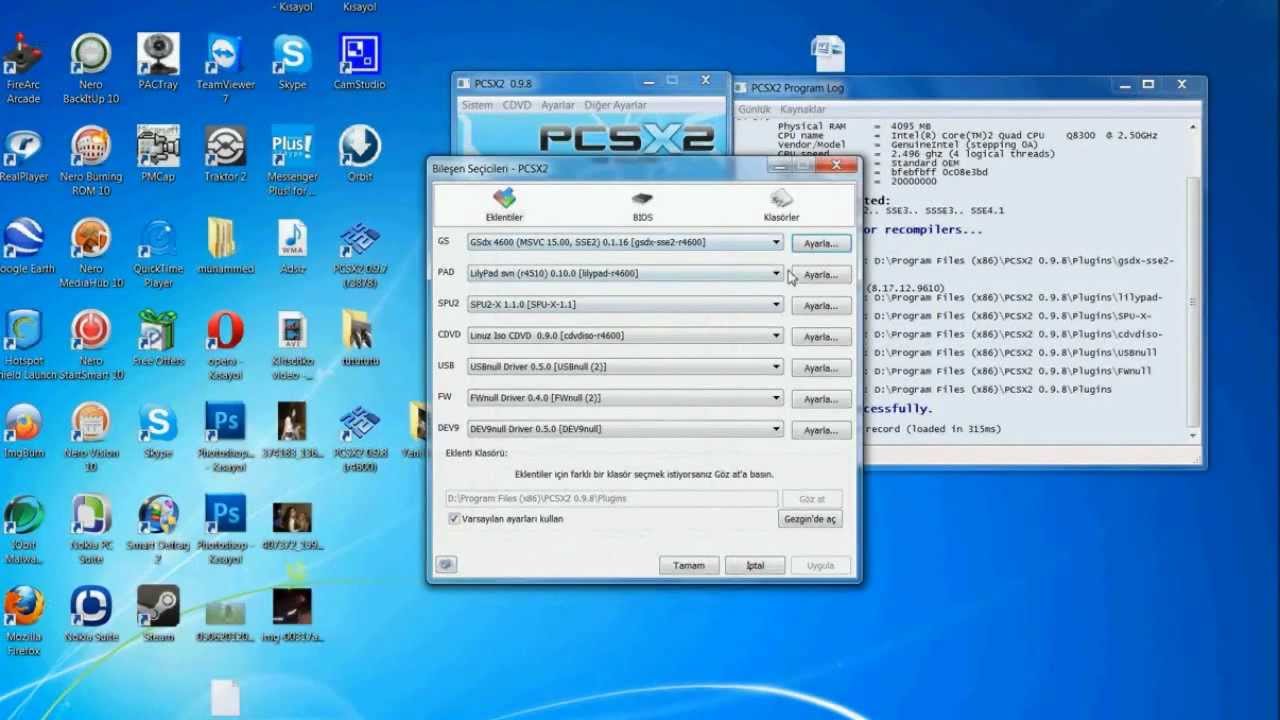
Task: Select the ImgBurn desktop icon
Action: point(23,431)
